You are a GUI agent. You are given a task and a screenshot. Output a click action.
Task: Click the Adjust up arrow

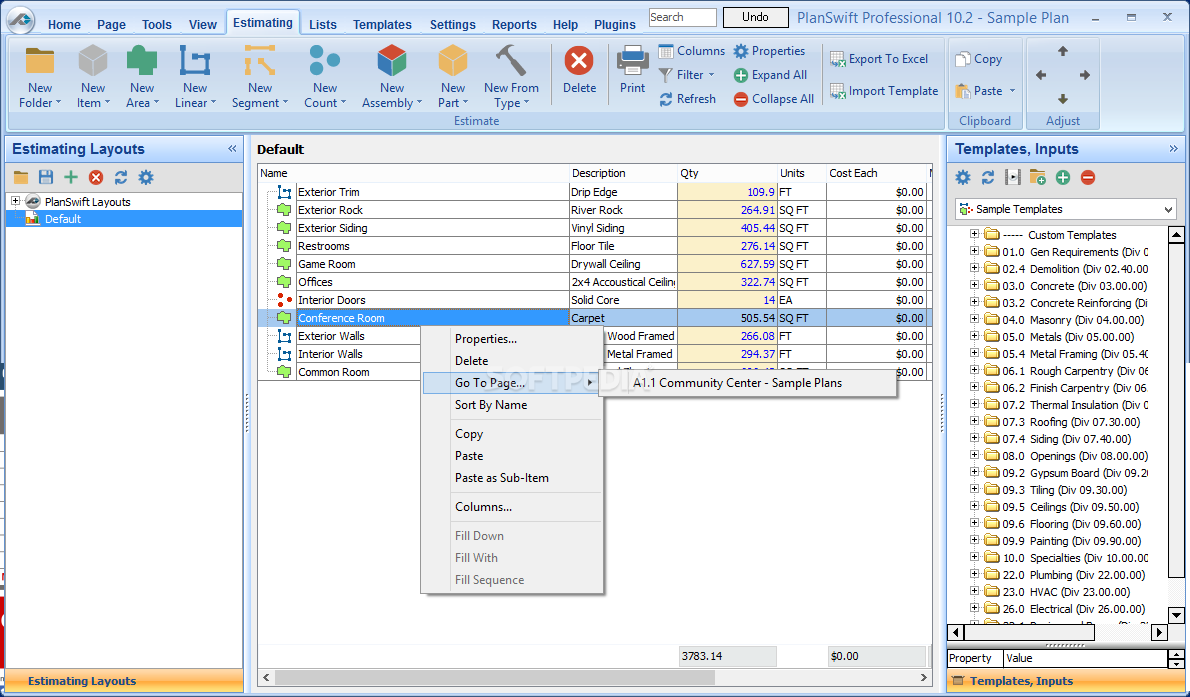pyautogui.click(x=1062, y=51)
